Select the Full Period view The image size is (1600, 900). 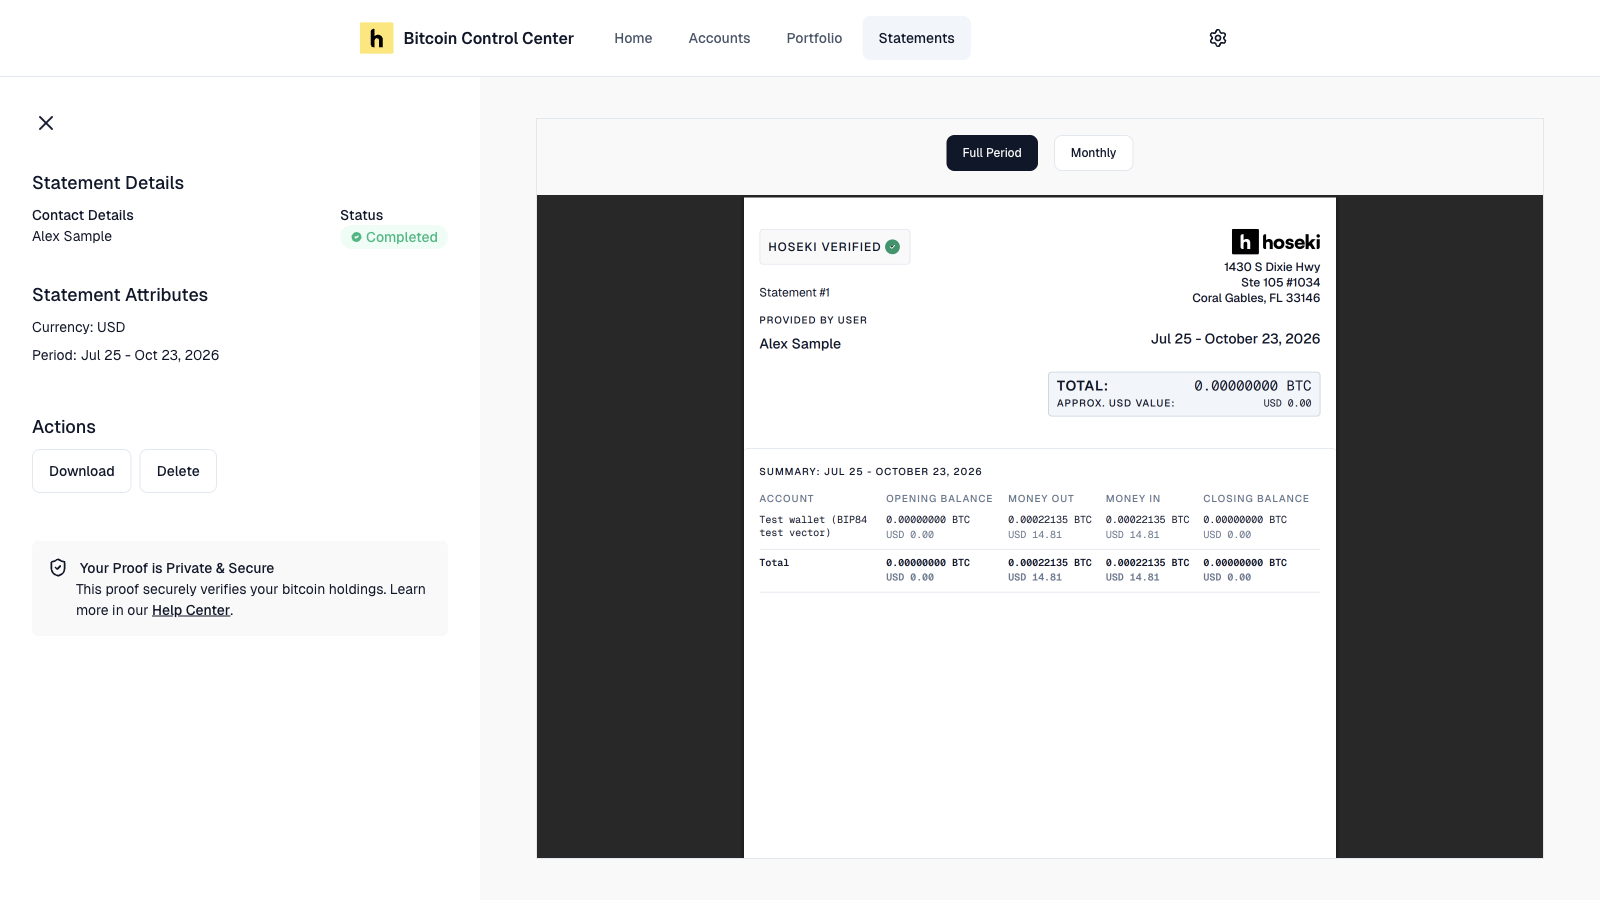992,153
